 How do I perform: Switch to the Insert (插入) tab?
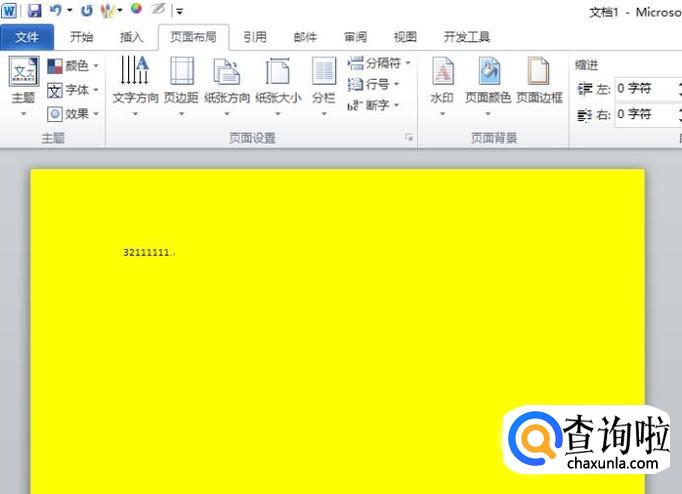click(x=131, y=38)
